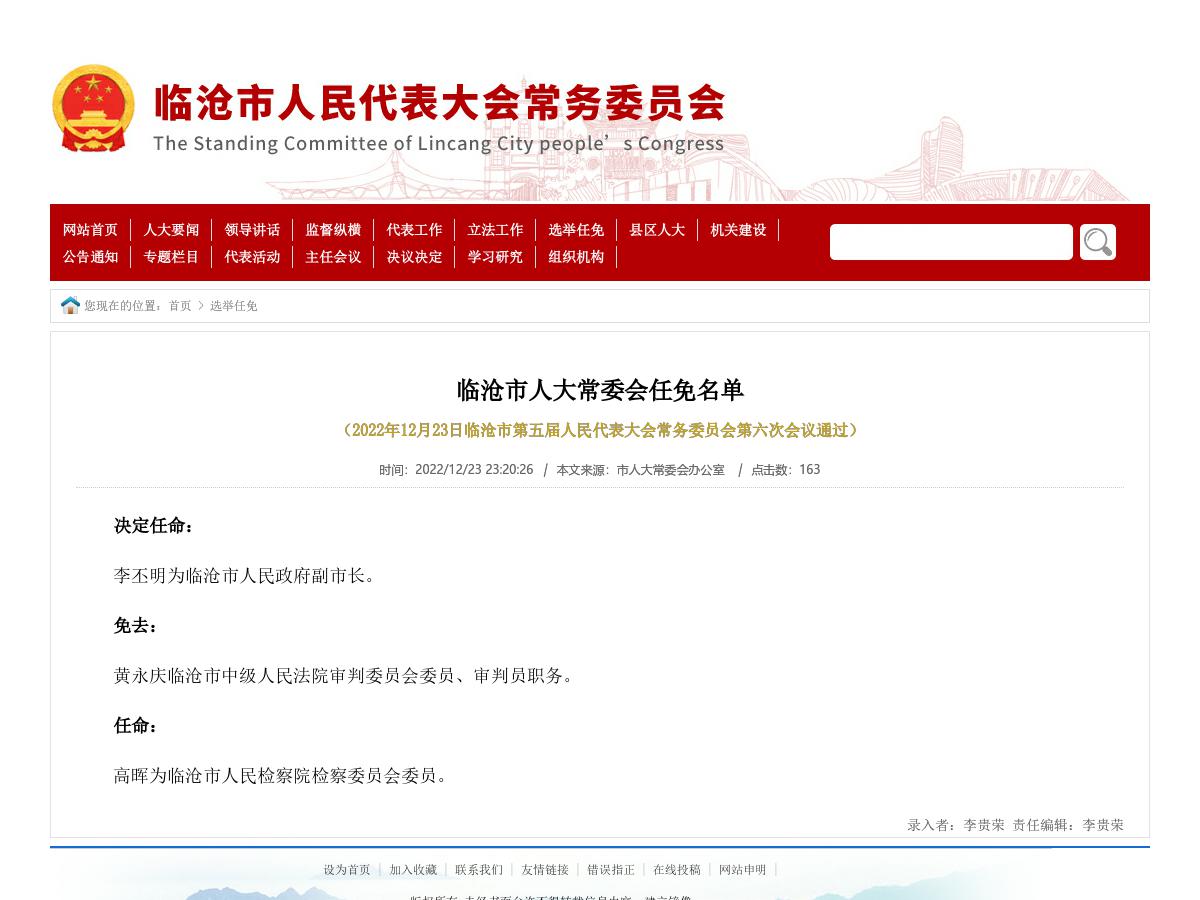Open 人大要闻 menu item
Image resolution: width=1200 pixels, height=900 pixels.
[171, 230]
